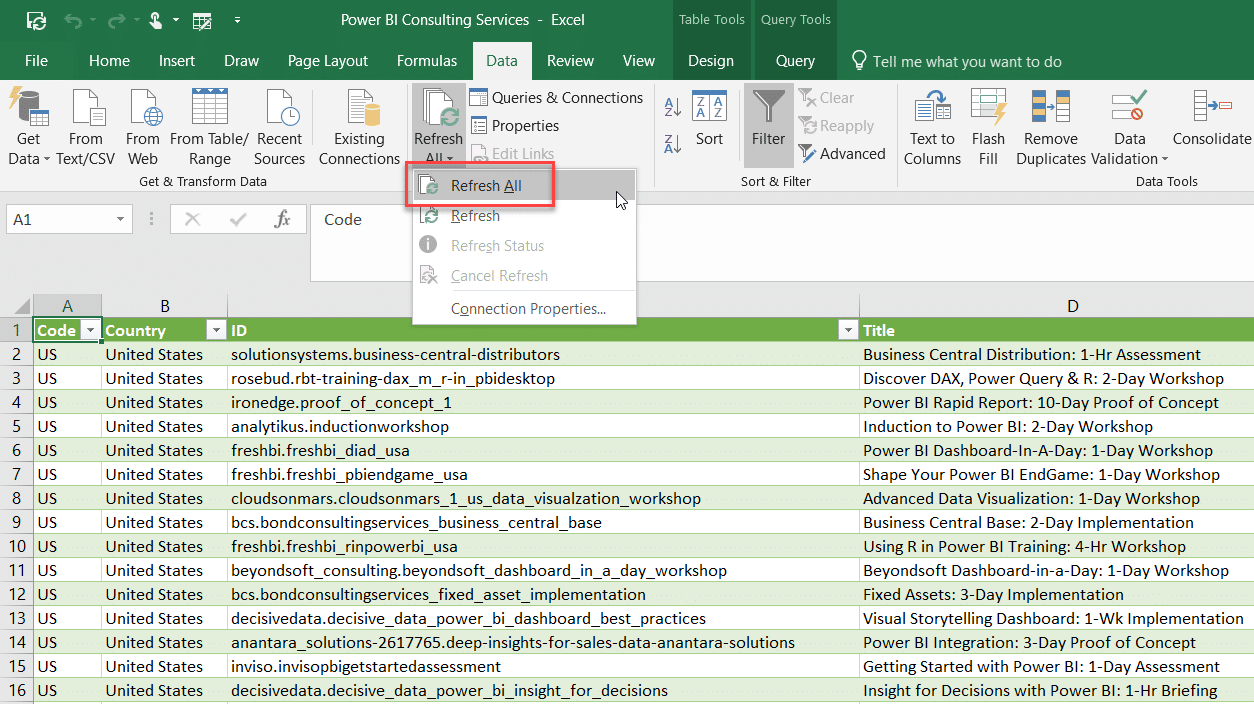The image size is (1254, 704).
Task: Click From Table/Range icon
Action: pyautogui.click(x=210, y=127)
